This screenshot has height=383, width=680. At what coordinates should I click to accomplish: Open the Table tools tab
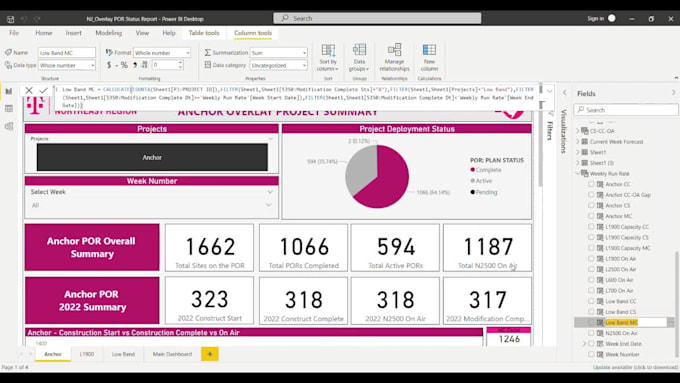point(204,33)
